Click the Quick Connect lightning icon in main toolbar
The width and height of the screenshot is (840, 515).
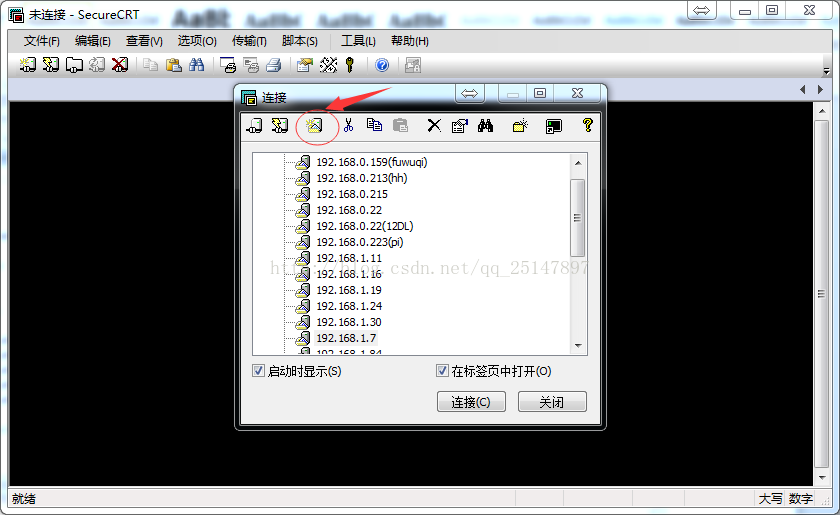click(x=51, y=65)
